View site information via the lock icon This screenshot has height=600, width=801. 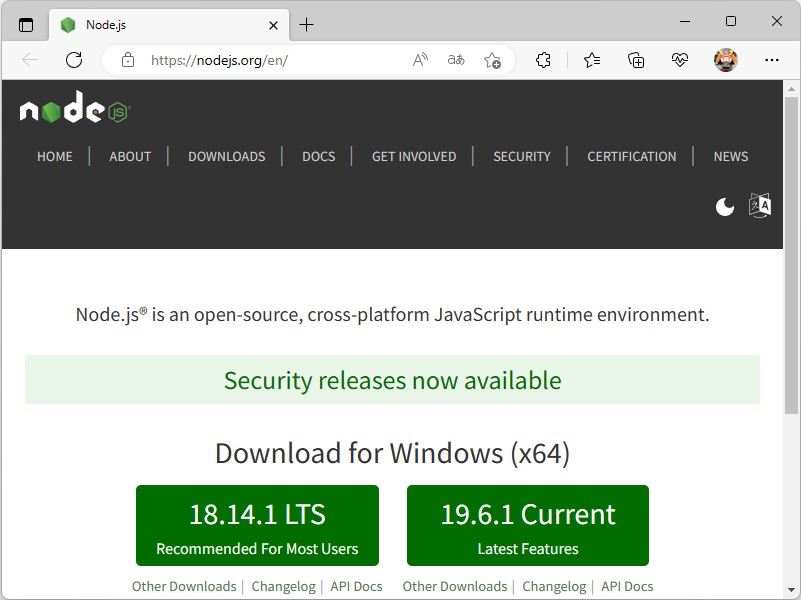pos(127,60)
